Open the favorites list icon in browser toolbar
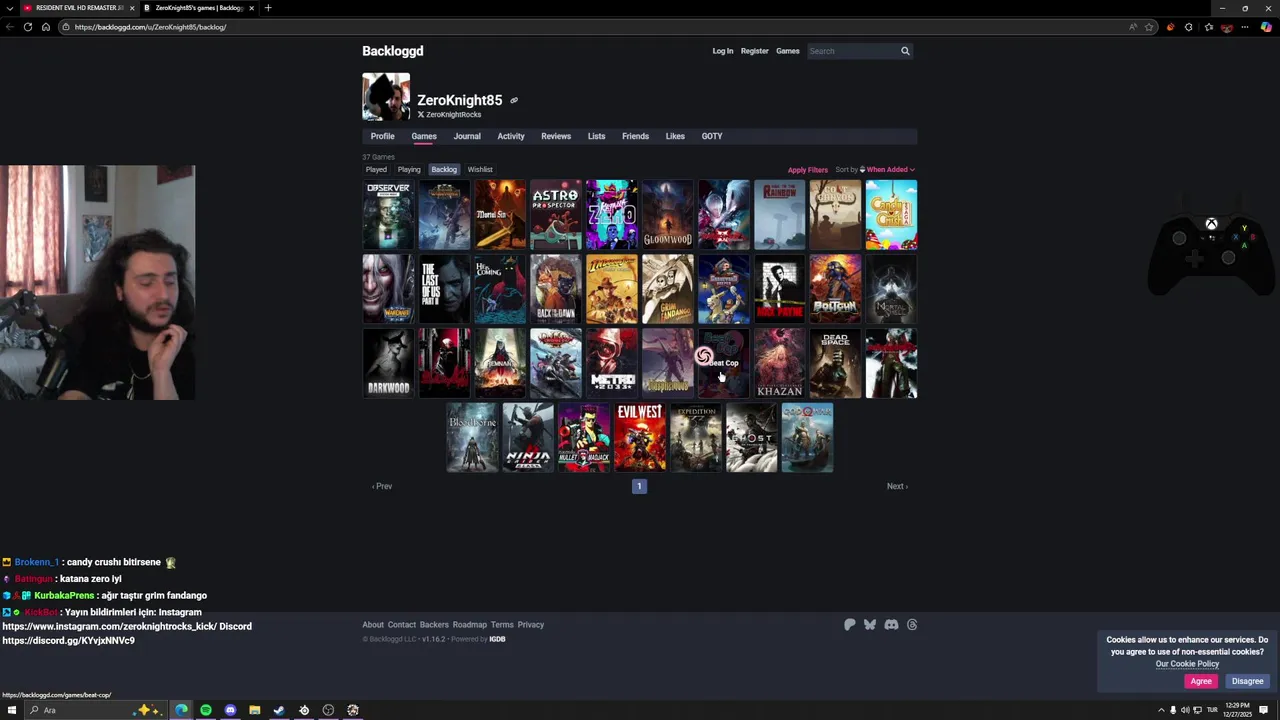 [x=1208, y=27]
